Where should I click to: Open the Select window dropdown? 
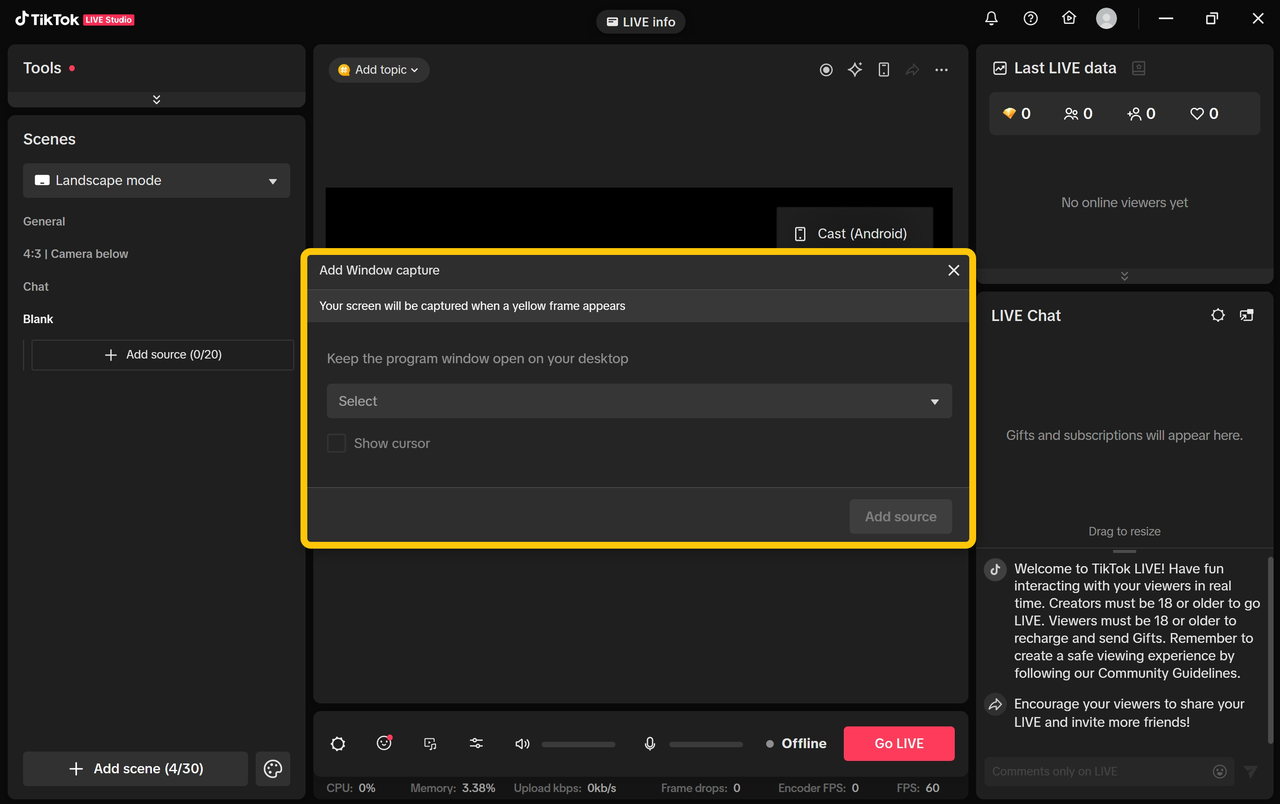639,401
